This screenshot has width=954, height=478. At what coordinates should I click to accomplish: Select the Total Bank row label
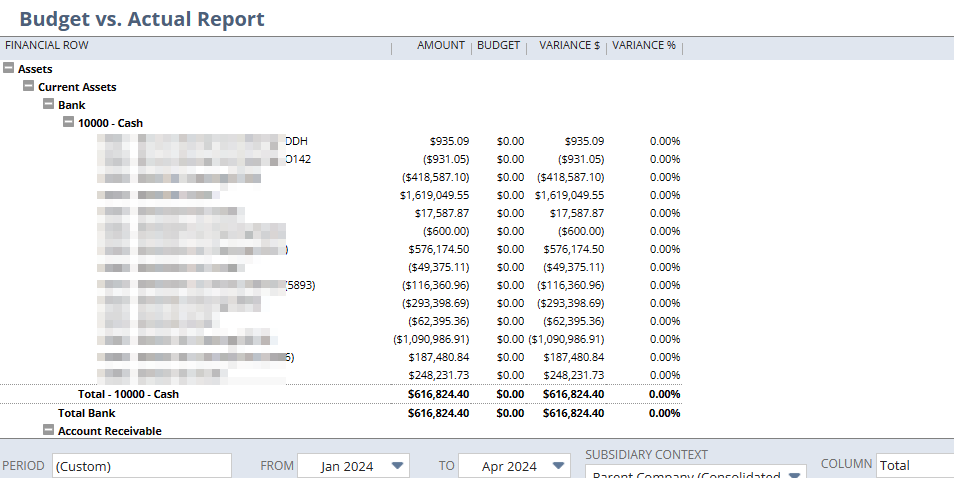pyautogui.click(x=87, y=413)
